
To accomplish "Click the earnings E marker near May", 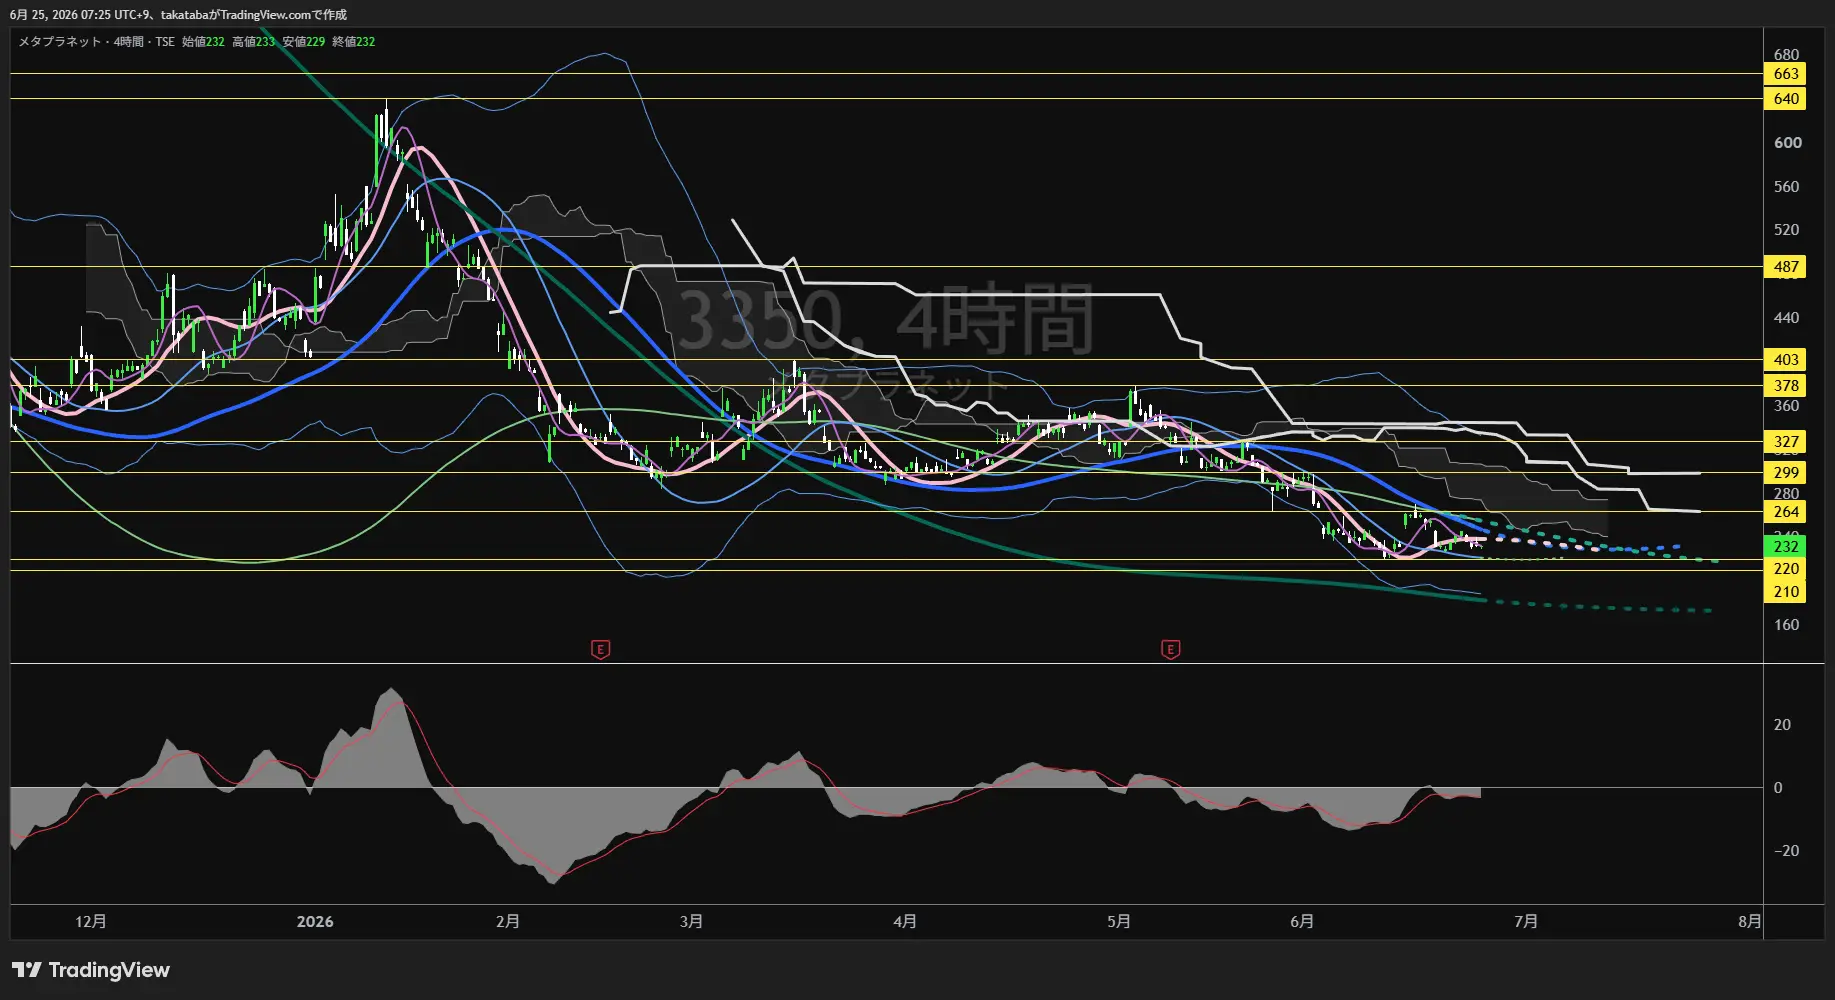I will (x=1170, y=650).
